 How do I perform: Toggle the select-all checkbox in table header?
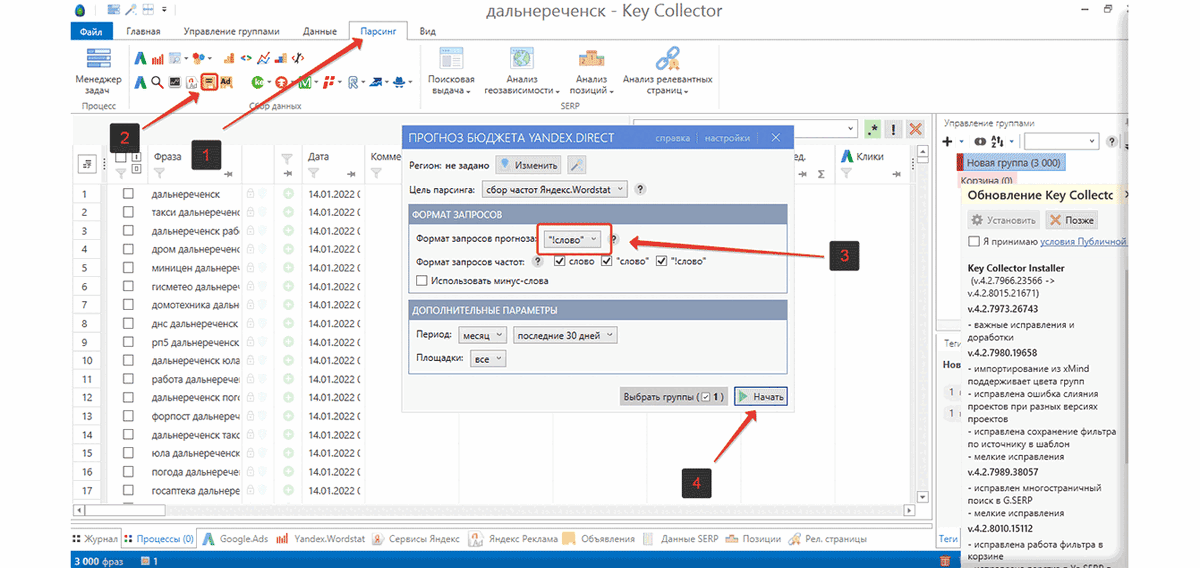pos(121,157)
